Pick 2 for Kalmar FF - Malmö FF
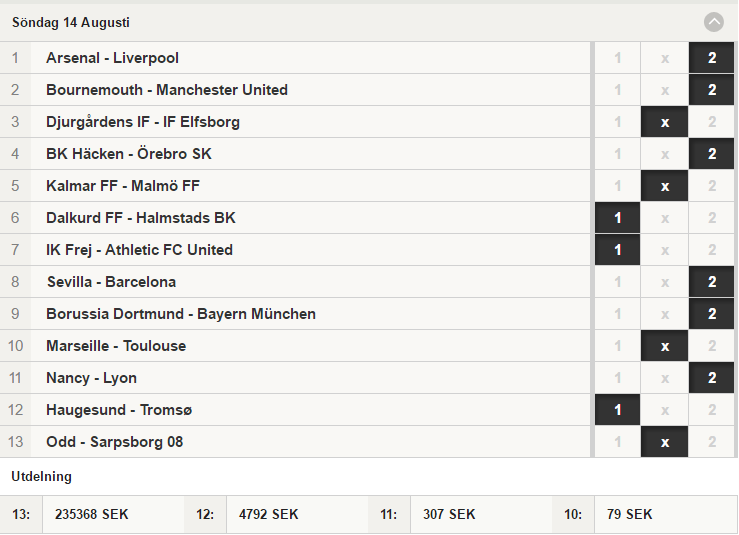 coord(712,186)
